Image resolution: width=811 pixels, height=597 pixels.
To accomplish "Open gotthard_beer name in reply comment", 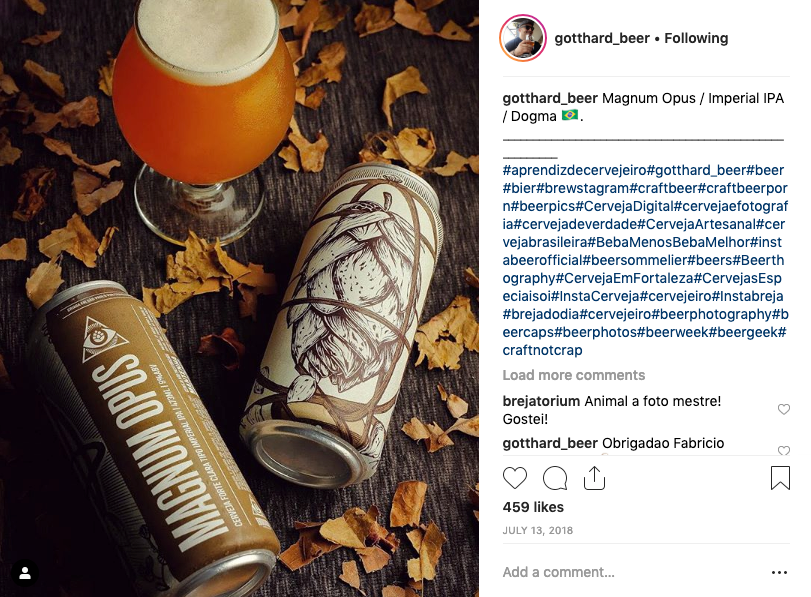I will [550, 443].
